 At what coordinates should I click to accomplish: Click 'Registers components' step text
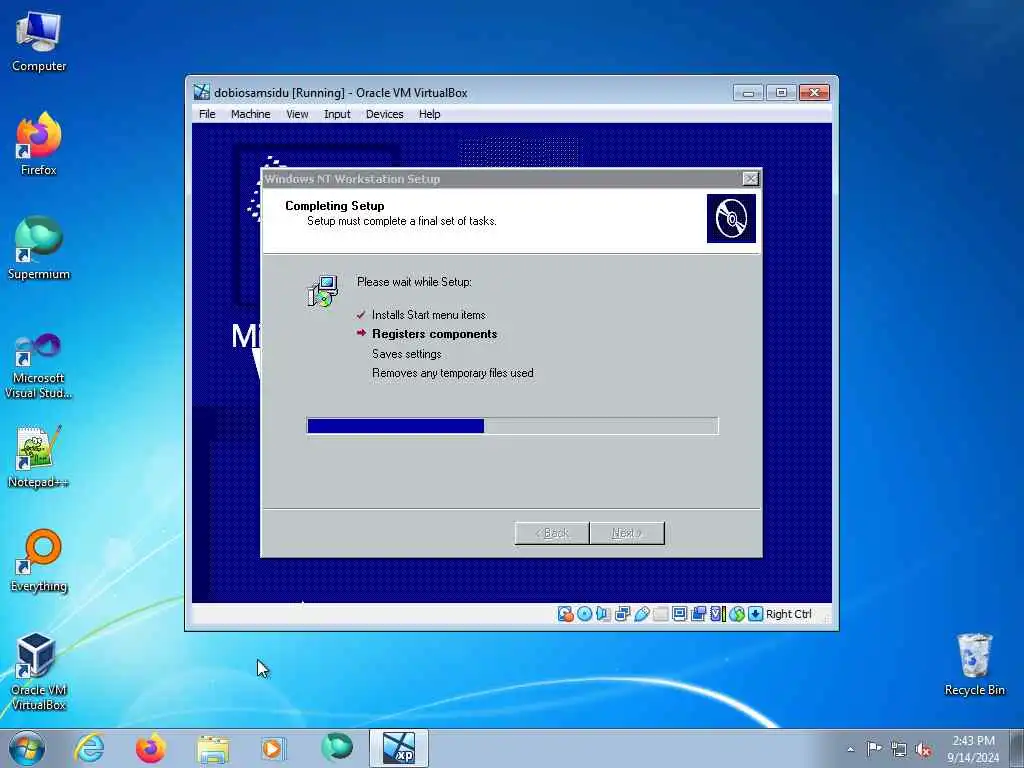434,334
